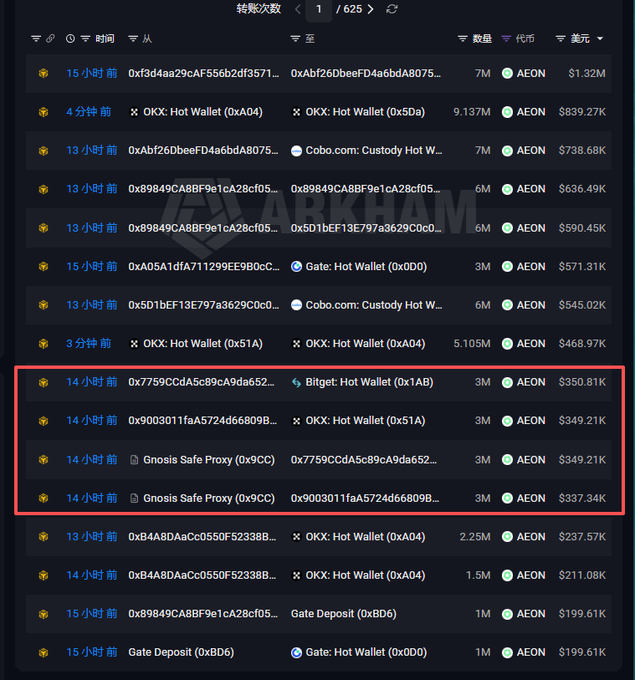Click the AEON token icon on the $1.32M row
The width and height of the screenshot is (635, 680).
pyautogui.click(x=507, y=73)
